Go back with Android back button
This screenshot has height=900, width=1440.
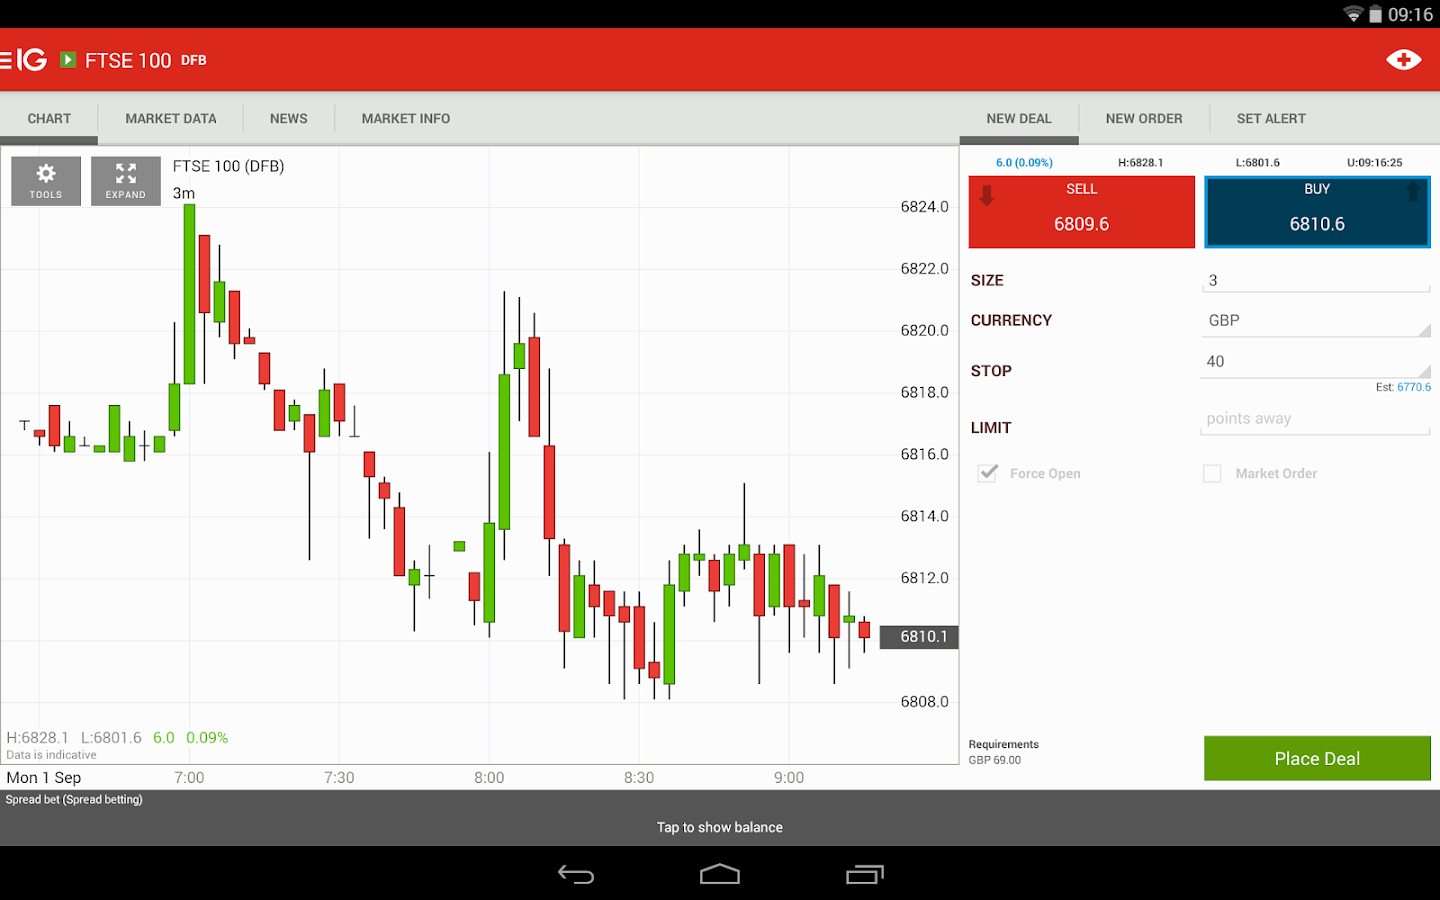pos(576,875)
